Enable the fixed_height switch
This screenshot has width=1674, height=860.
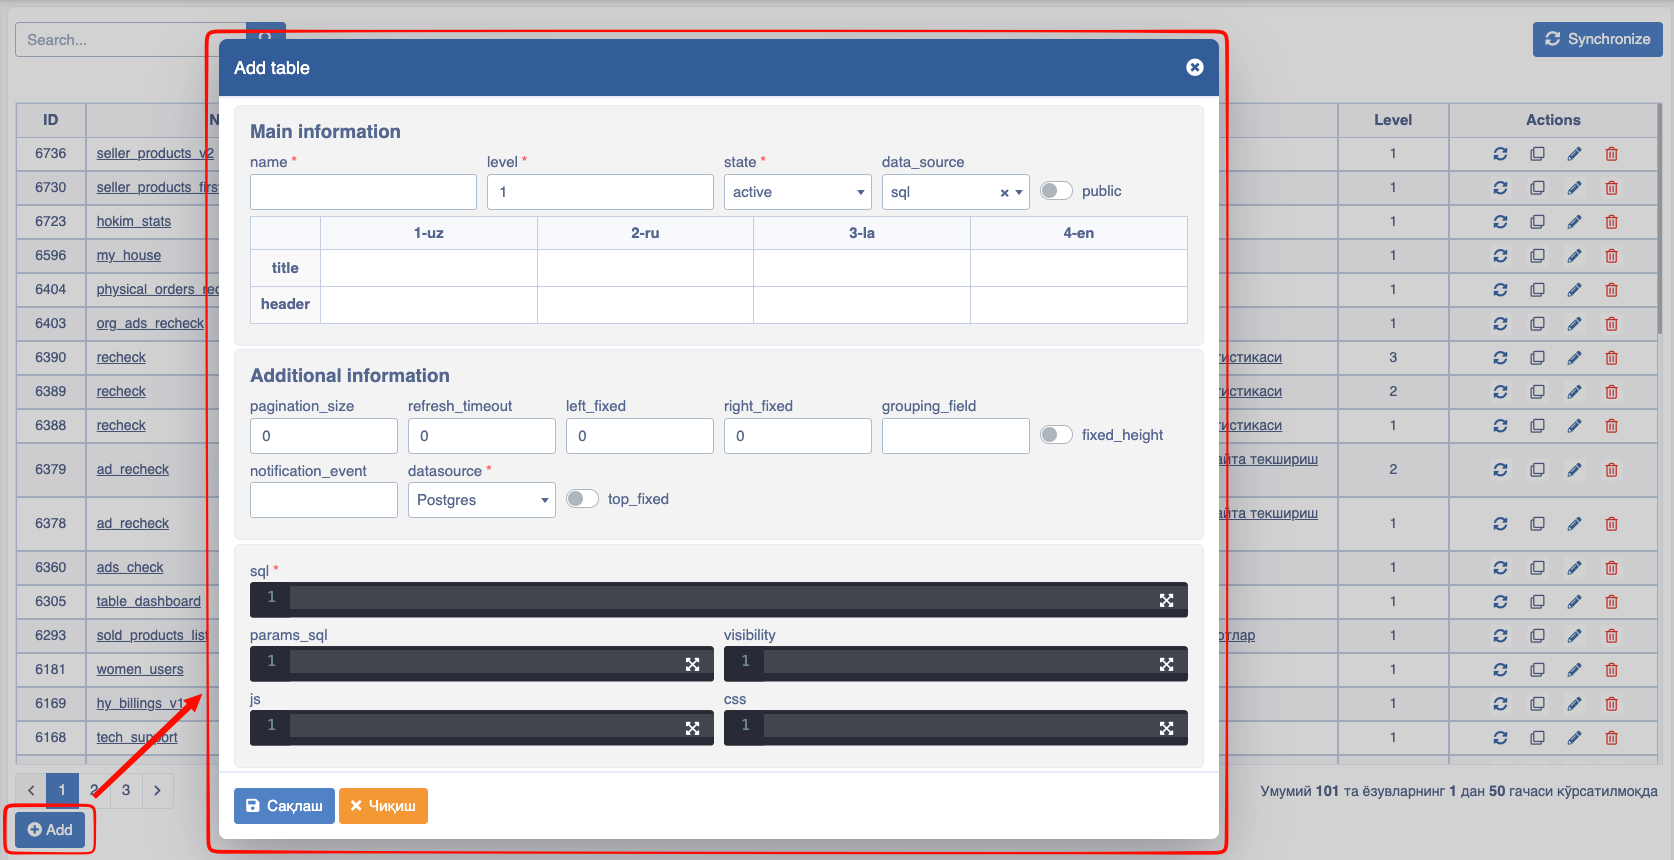pos(1056,435)
